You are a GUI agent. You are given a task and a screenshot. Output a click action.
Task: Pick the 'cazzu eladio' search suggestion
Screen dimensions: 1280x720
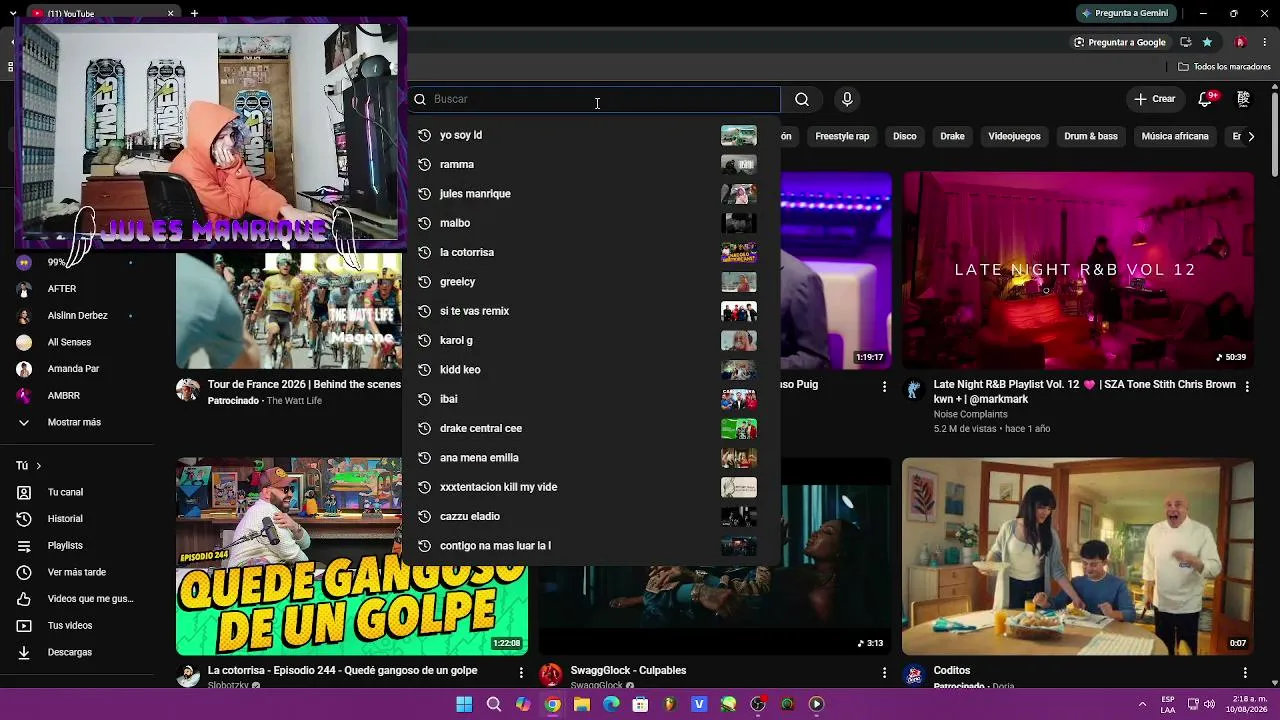click(592, 516)
